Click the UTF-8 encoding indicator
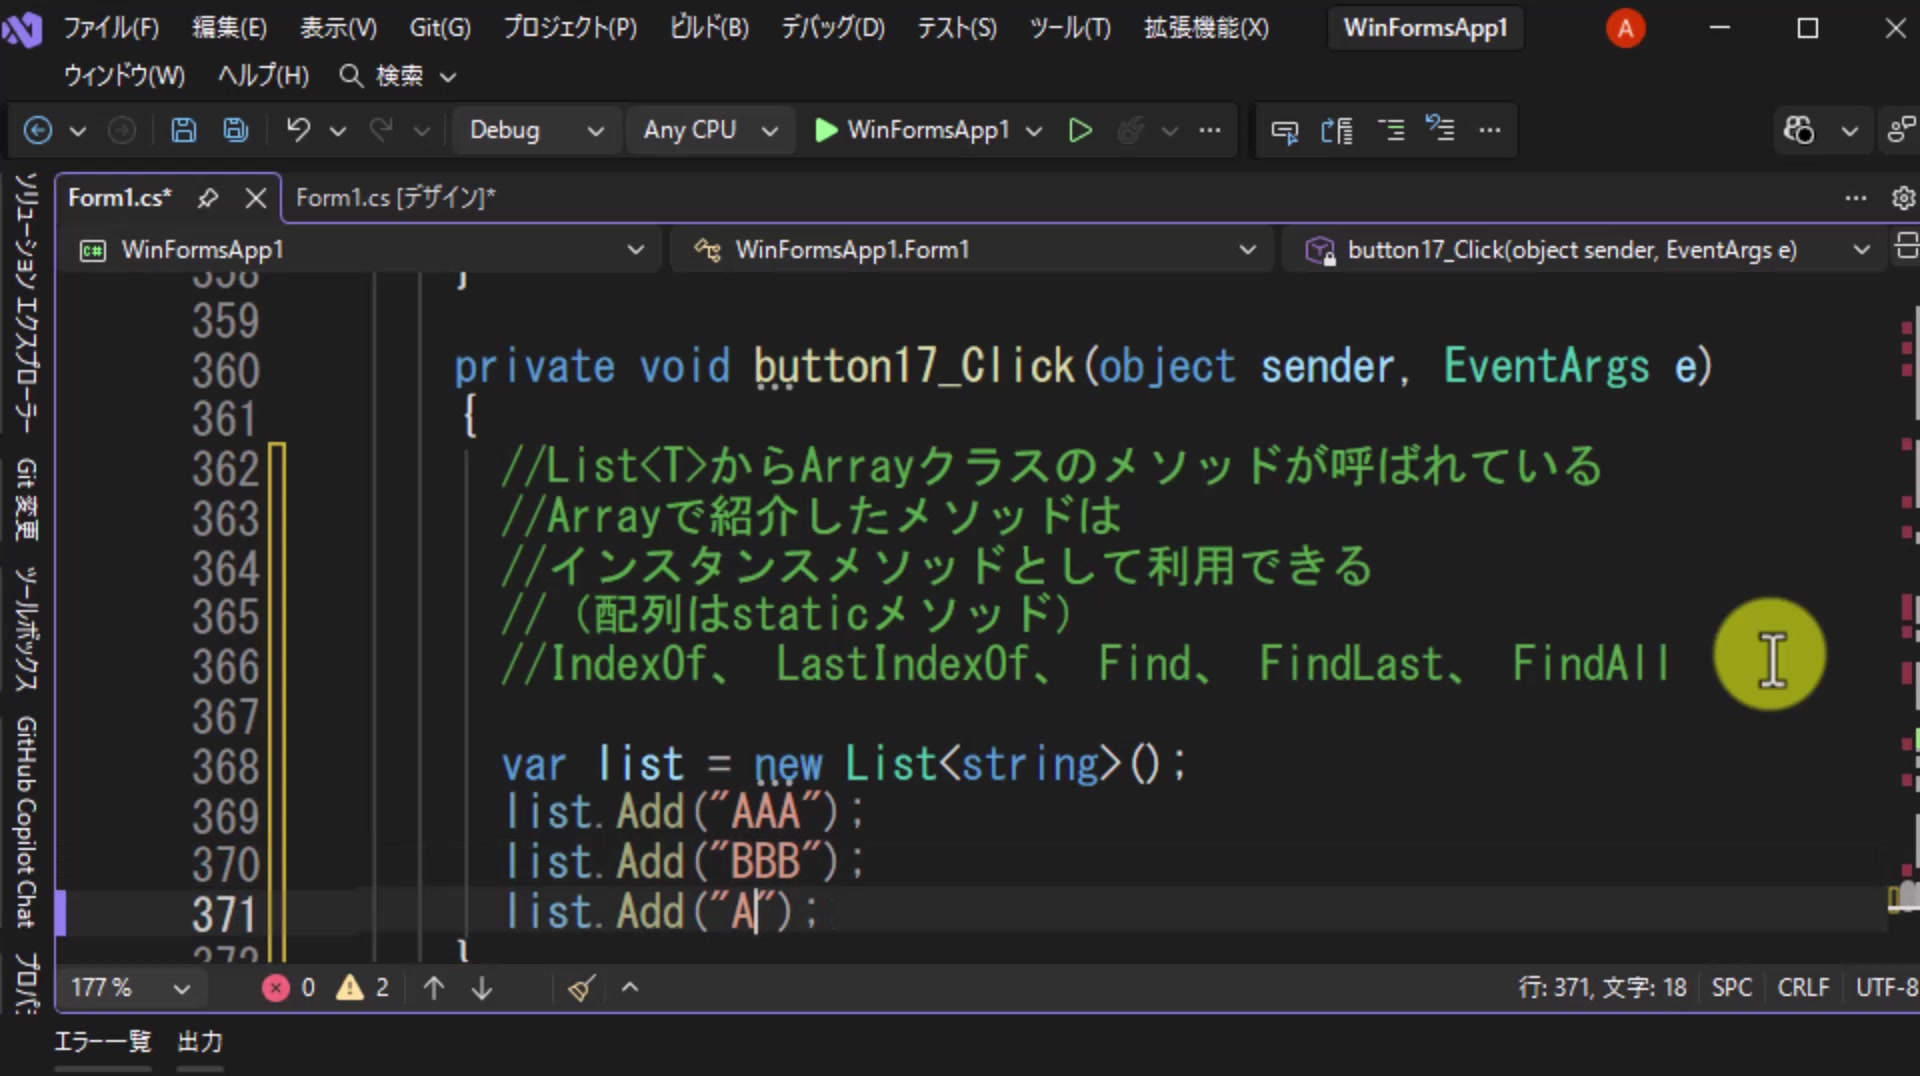Image resolution: width=1920 pixels, height=1076 pixels. tap(1887, 988)
